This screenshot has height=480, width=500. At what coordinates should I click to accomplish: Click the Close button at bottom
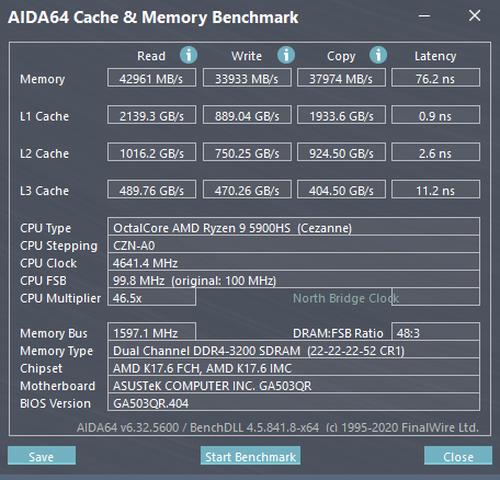point(458,456)
